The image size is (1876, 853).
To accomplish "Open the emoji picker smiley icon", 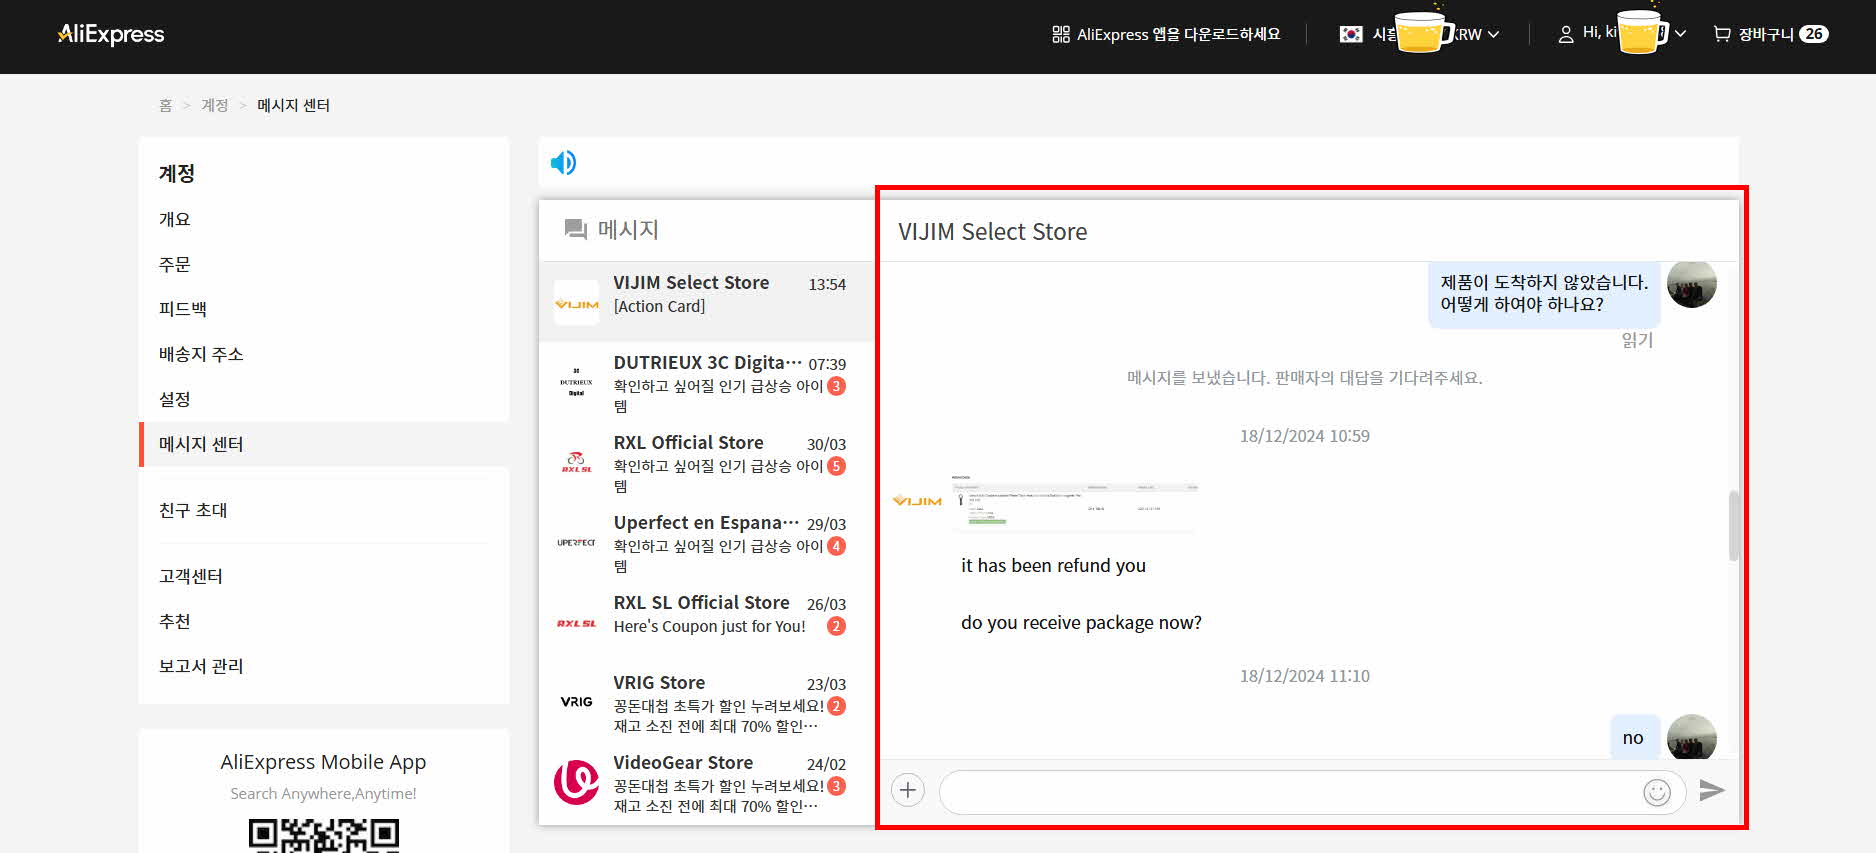I will (1657, 792).
